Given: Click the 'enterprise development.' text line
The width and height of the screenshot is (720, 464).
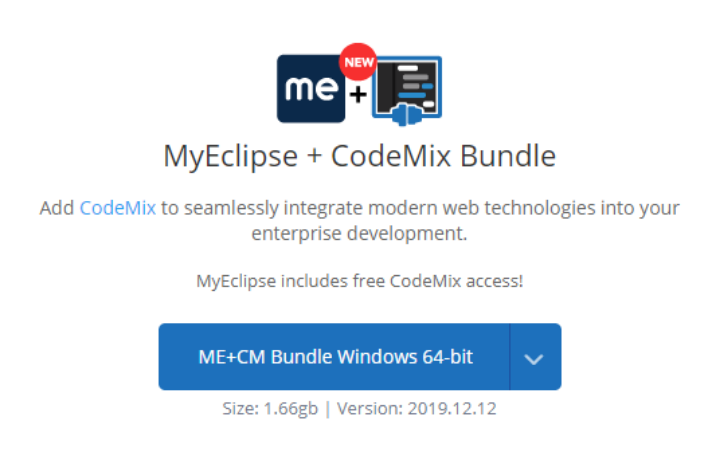Looking at the screenshot, I should (360, 233).
